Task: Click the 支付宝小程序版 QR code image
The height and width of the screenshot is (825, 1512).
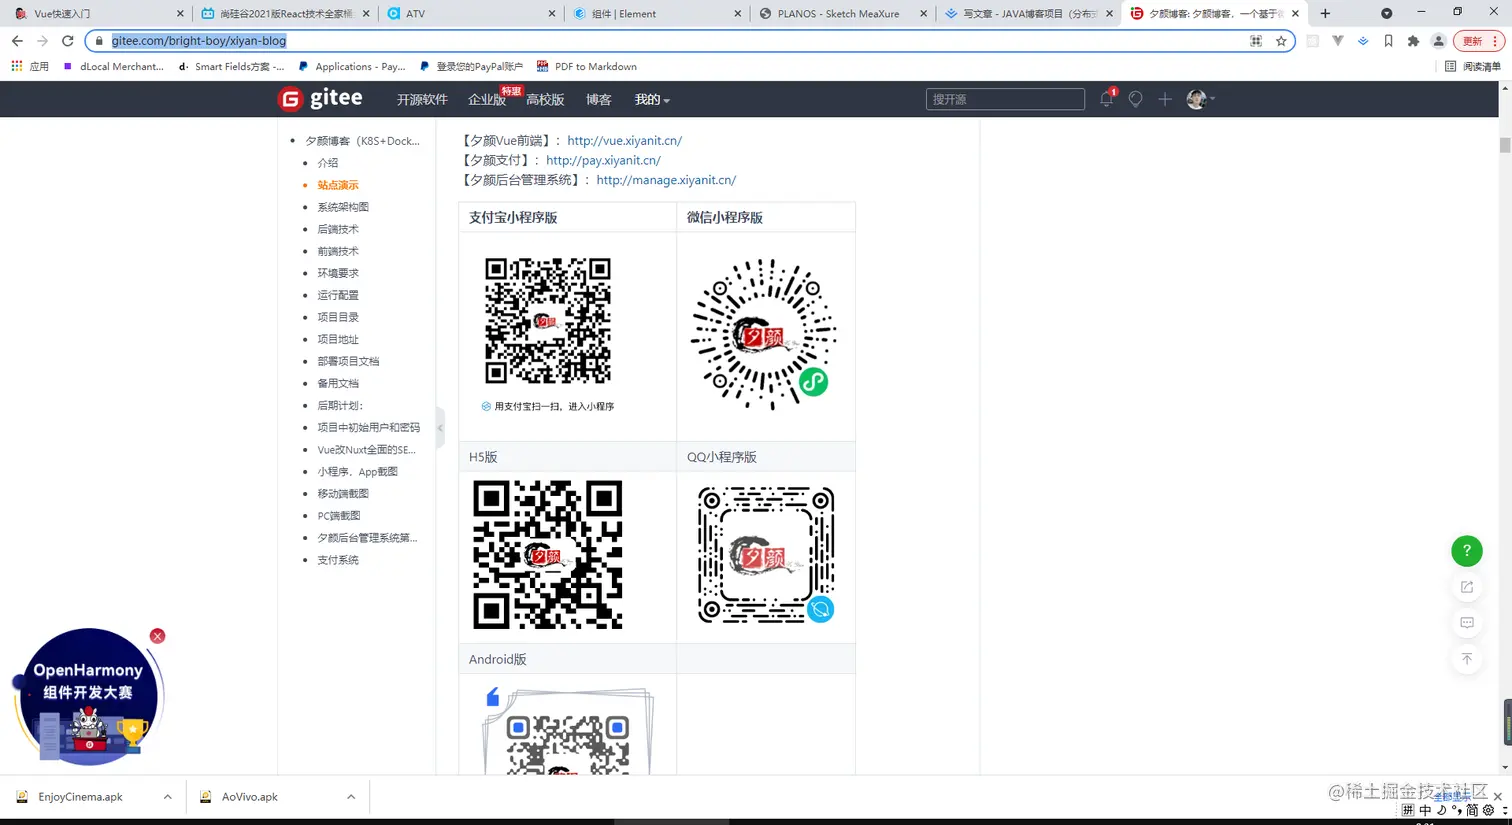Action: click(x=548, y=322)
